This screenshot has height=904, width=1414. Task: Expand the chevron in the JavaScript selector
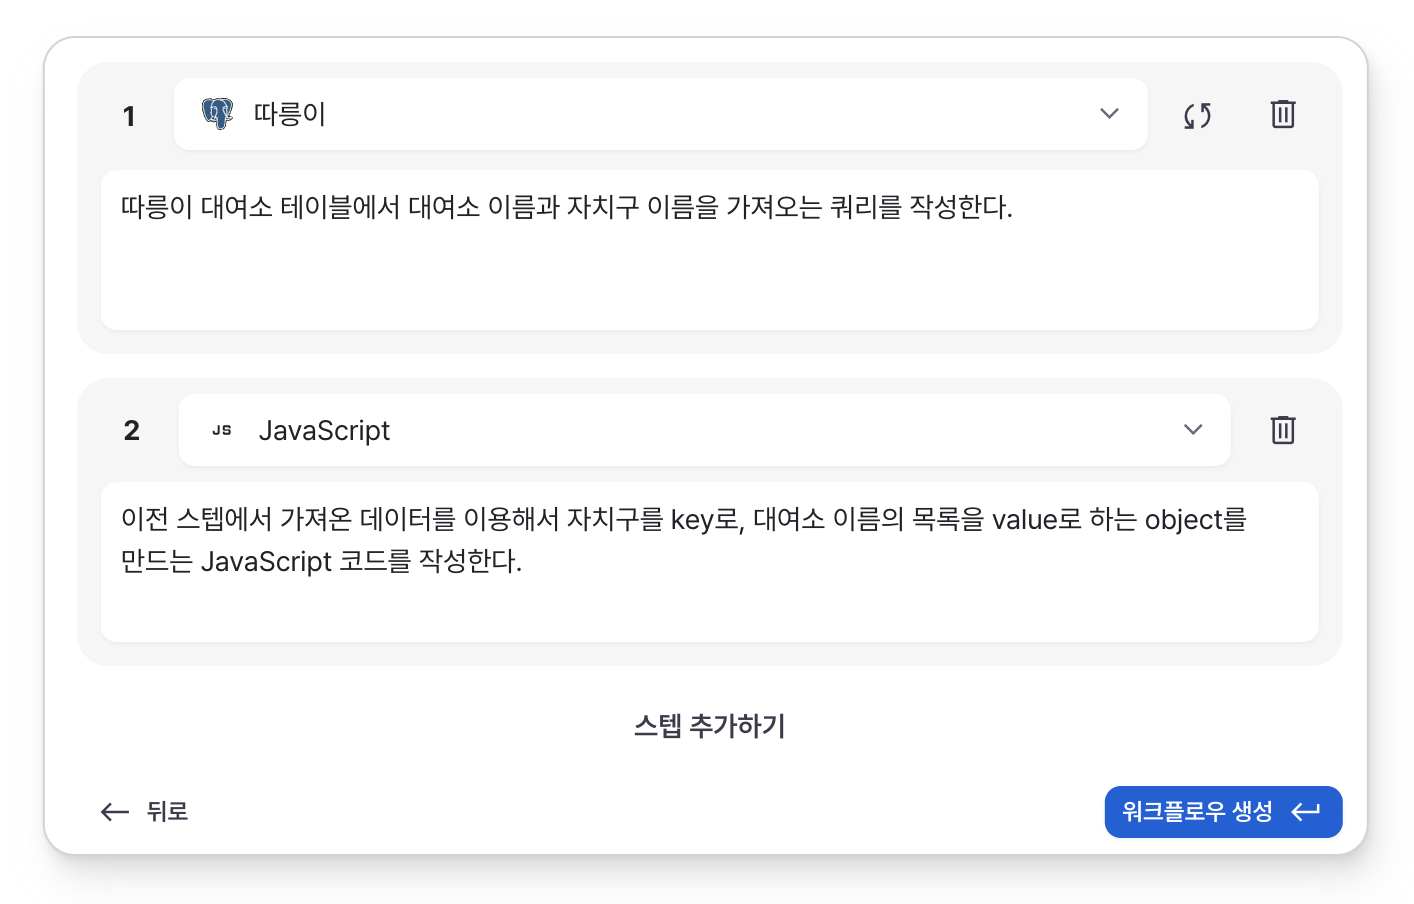[x=1193, y=430]
